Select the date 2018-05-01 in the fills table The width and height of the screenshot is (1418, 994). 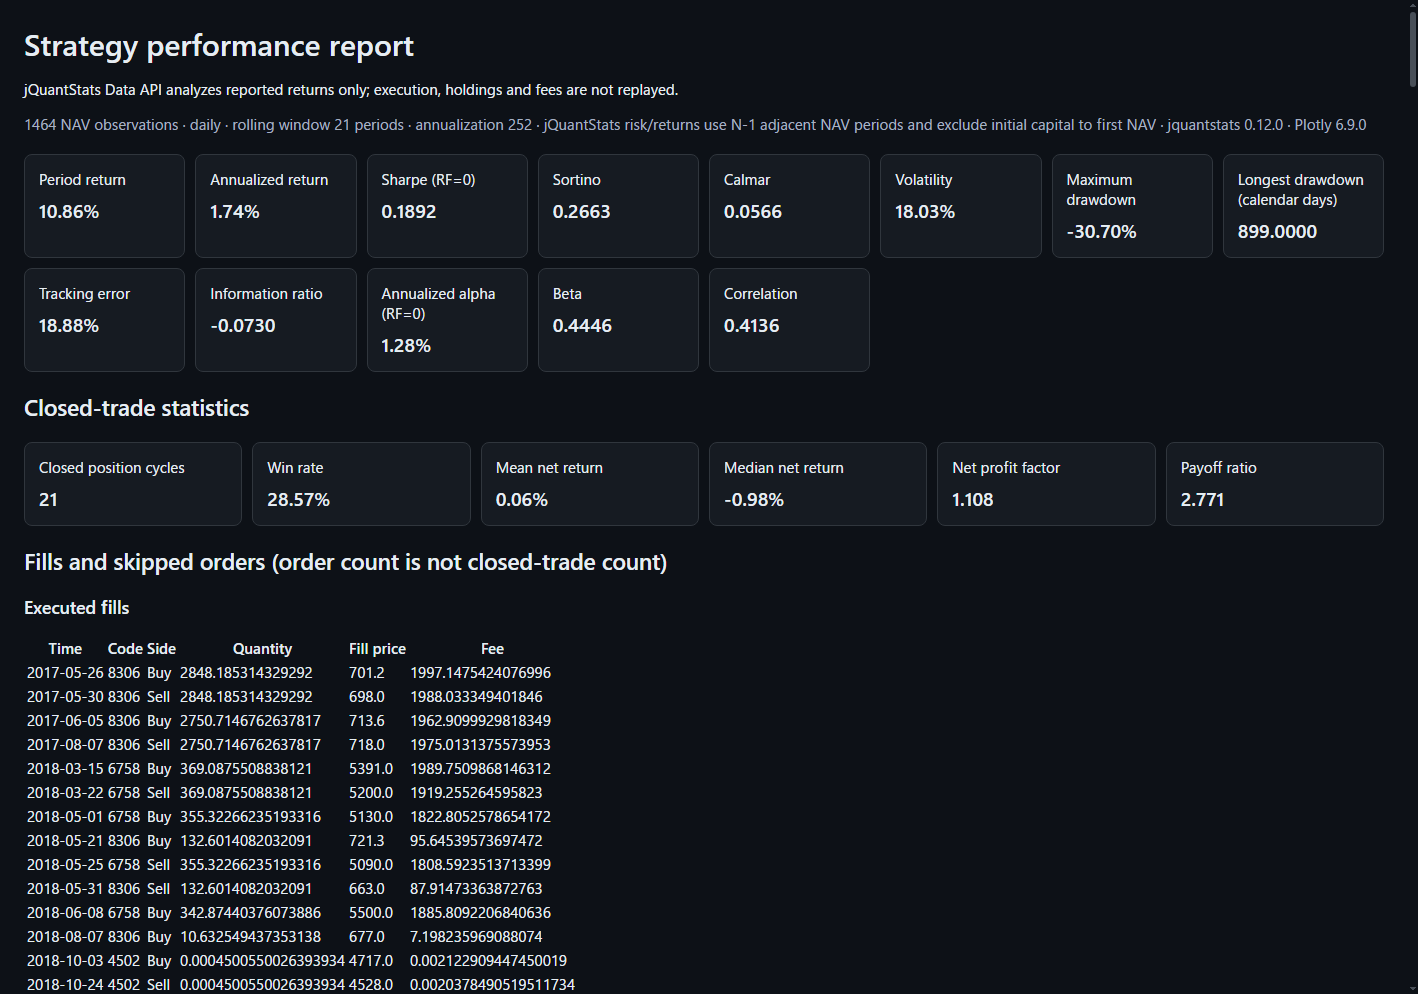tap(65, 817)
